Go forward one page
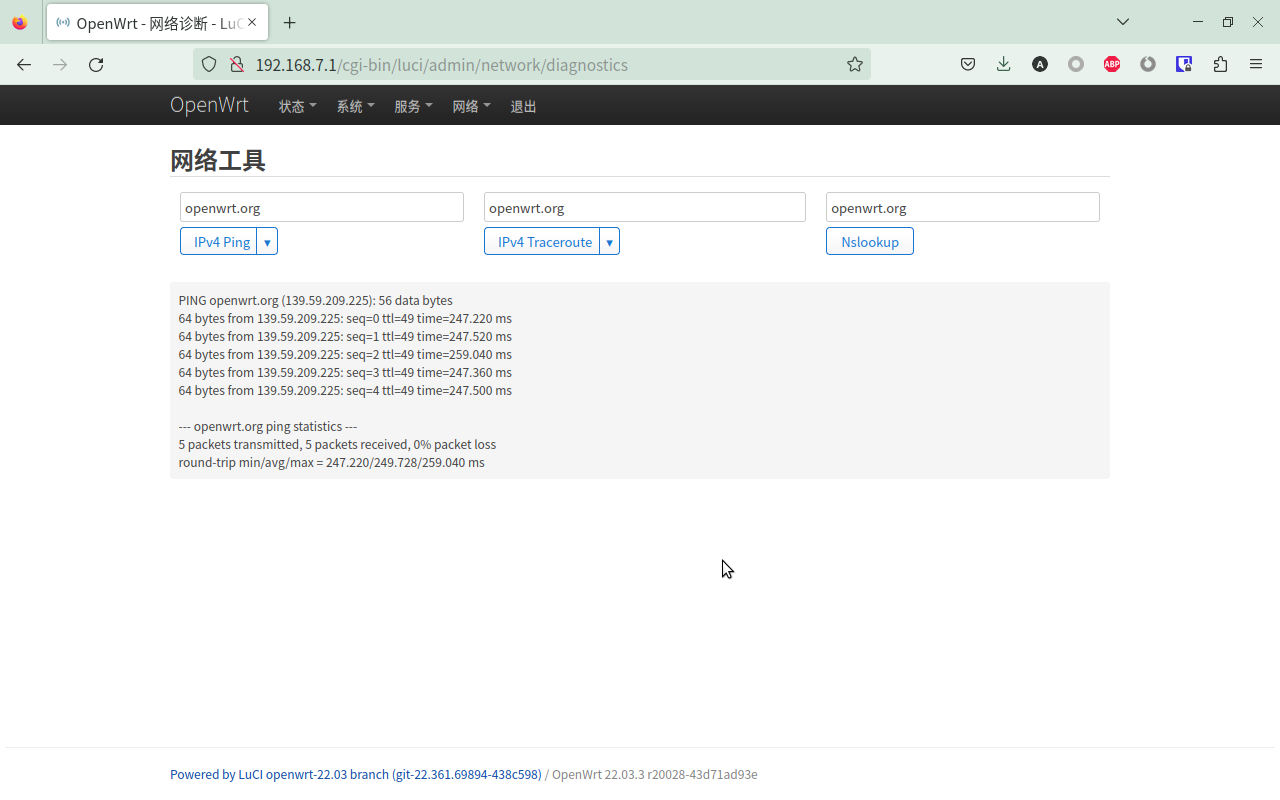 [x=60, y=64]
